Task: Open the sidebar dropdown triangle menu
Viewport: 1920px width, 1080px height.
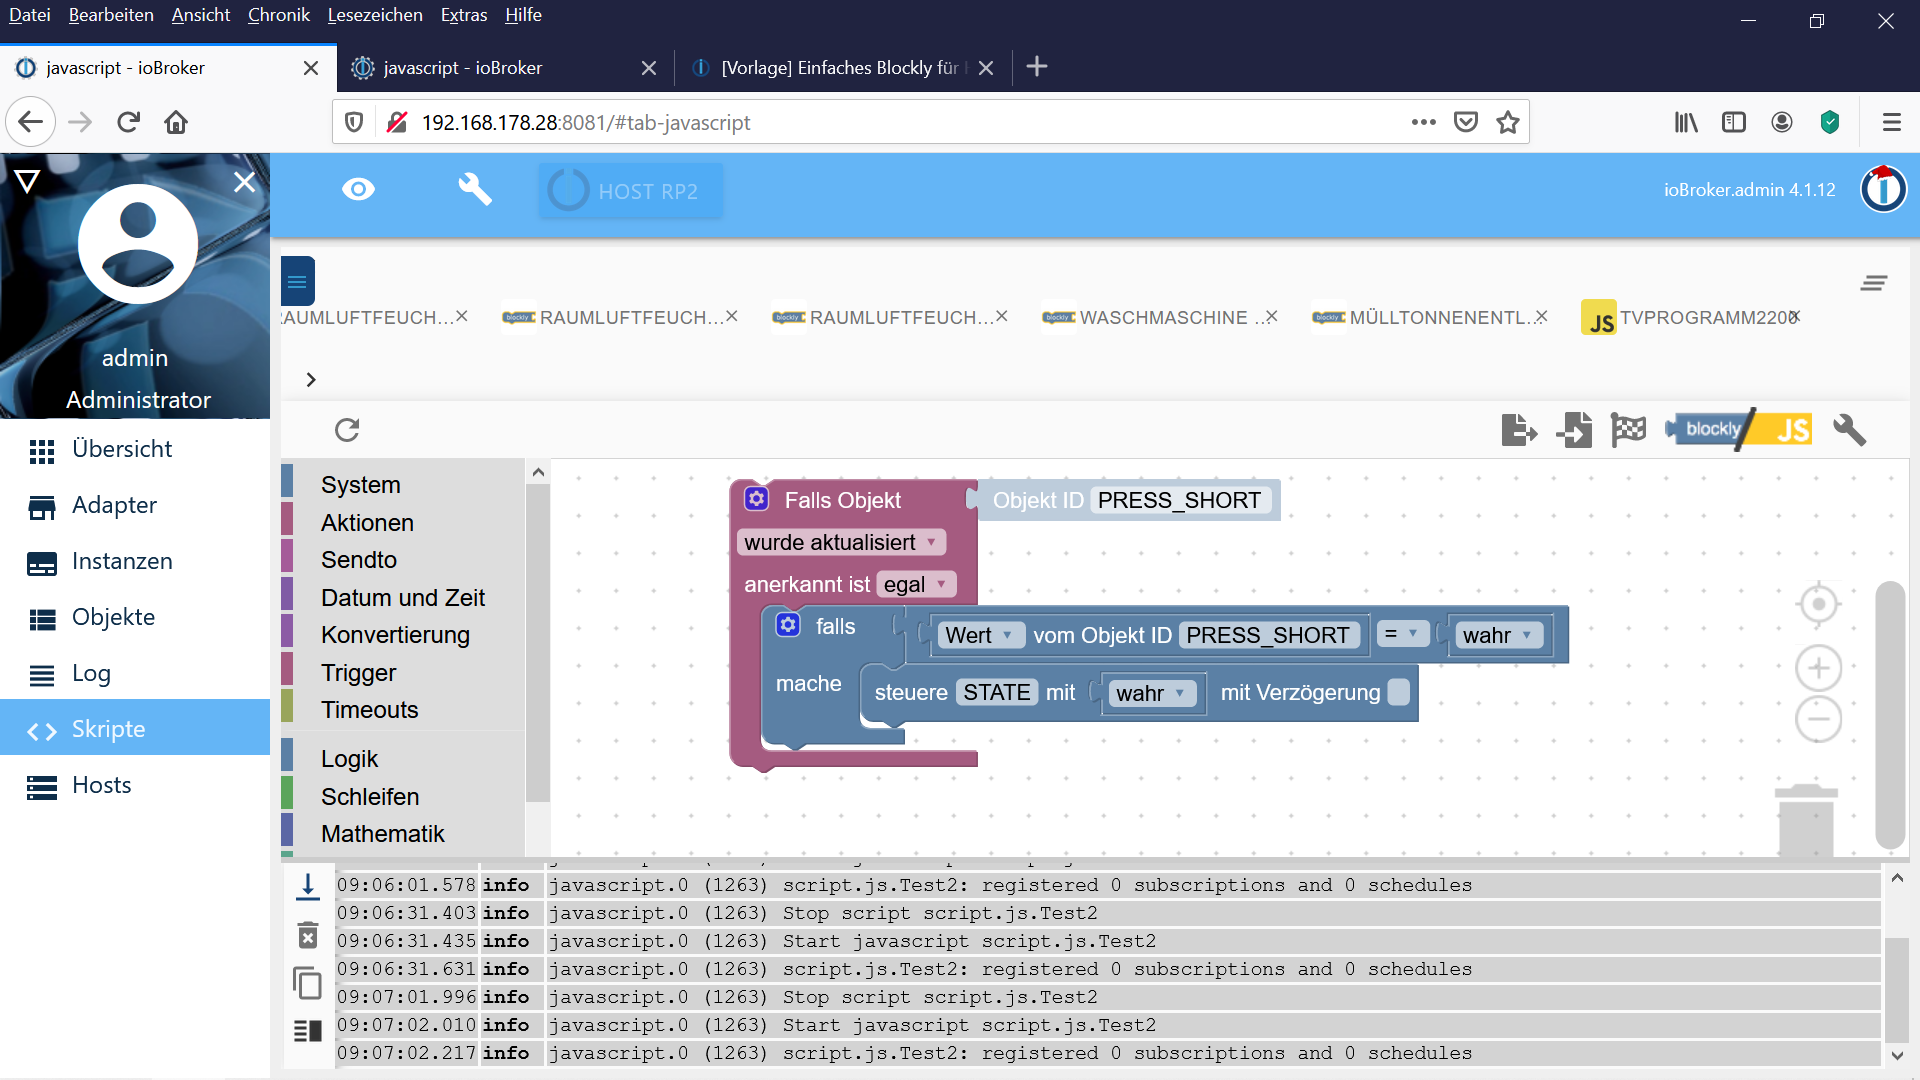Action: (x=27, y=181)
